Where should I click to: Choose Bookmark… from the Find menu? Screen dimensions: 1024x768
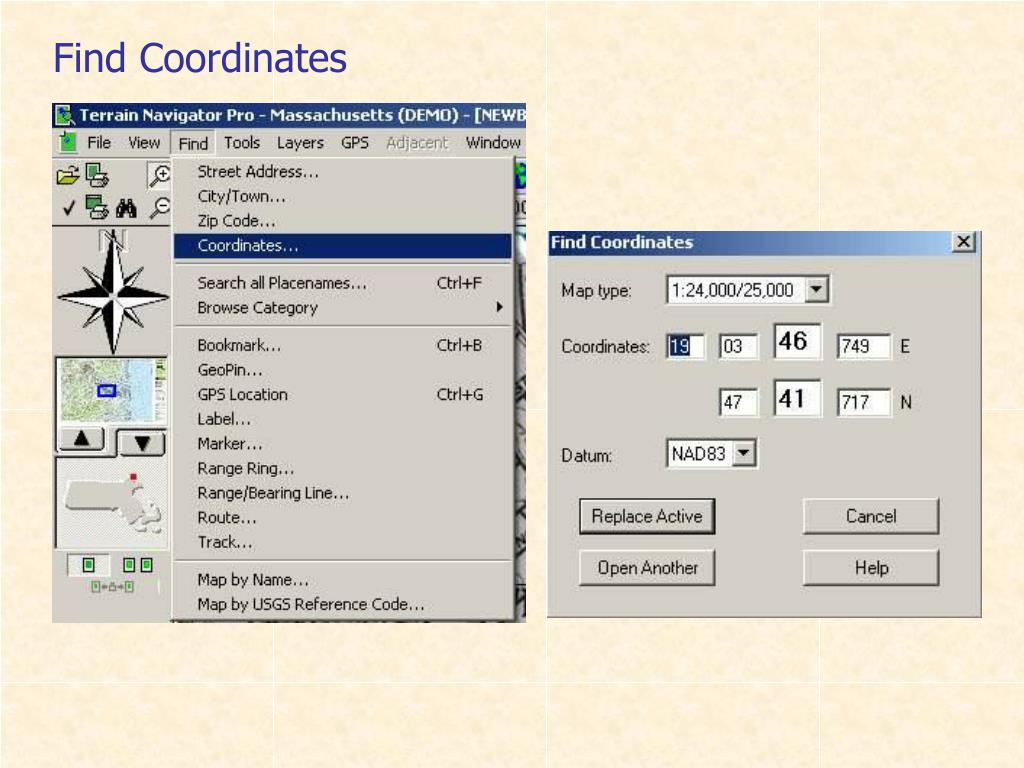tap(342, 345)
